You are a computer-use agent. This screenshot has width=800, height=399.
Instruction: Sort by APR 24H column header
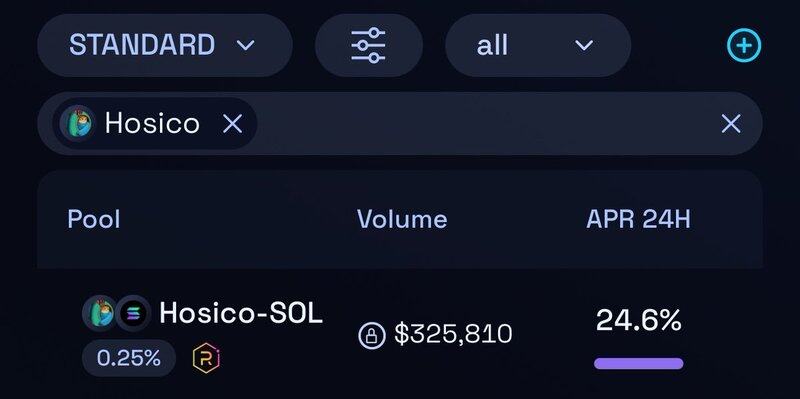tap(638, 219)
